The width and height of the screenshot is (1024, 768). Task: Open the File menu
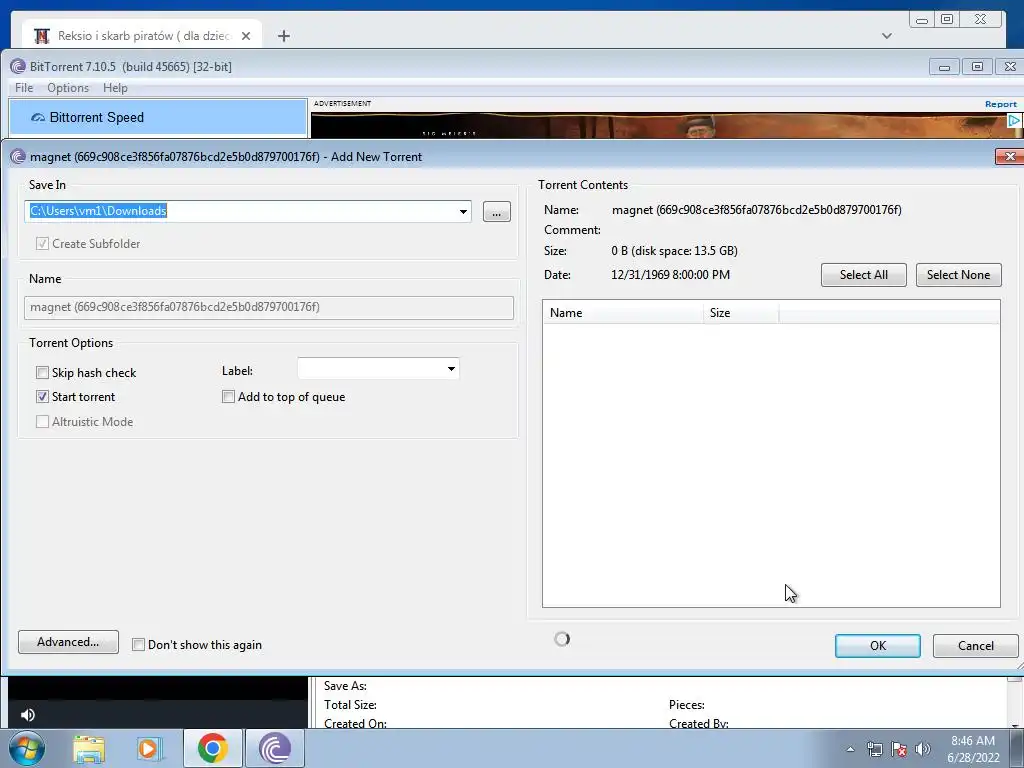click(x=24, y=88)
